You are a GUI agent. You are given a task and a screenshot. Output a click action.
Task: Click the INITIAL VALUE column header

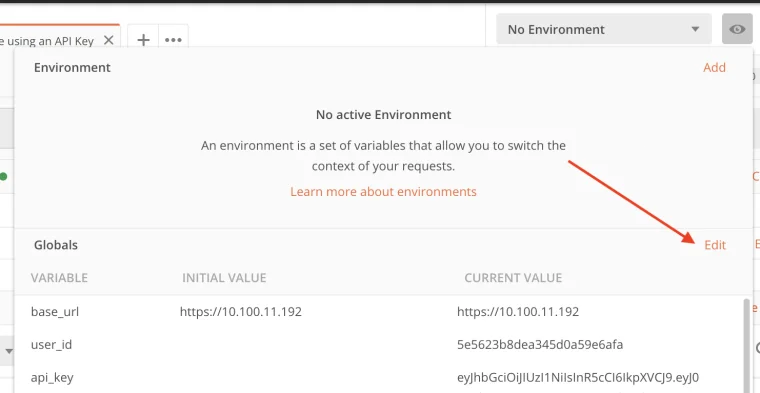click(224, 278)
